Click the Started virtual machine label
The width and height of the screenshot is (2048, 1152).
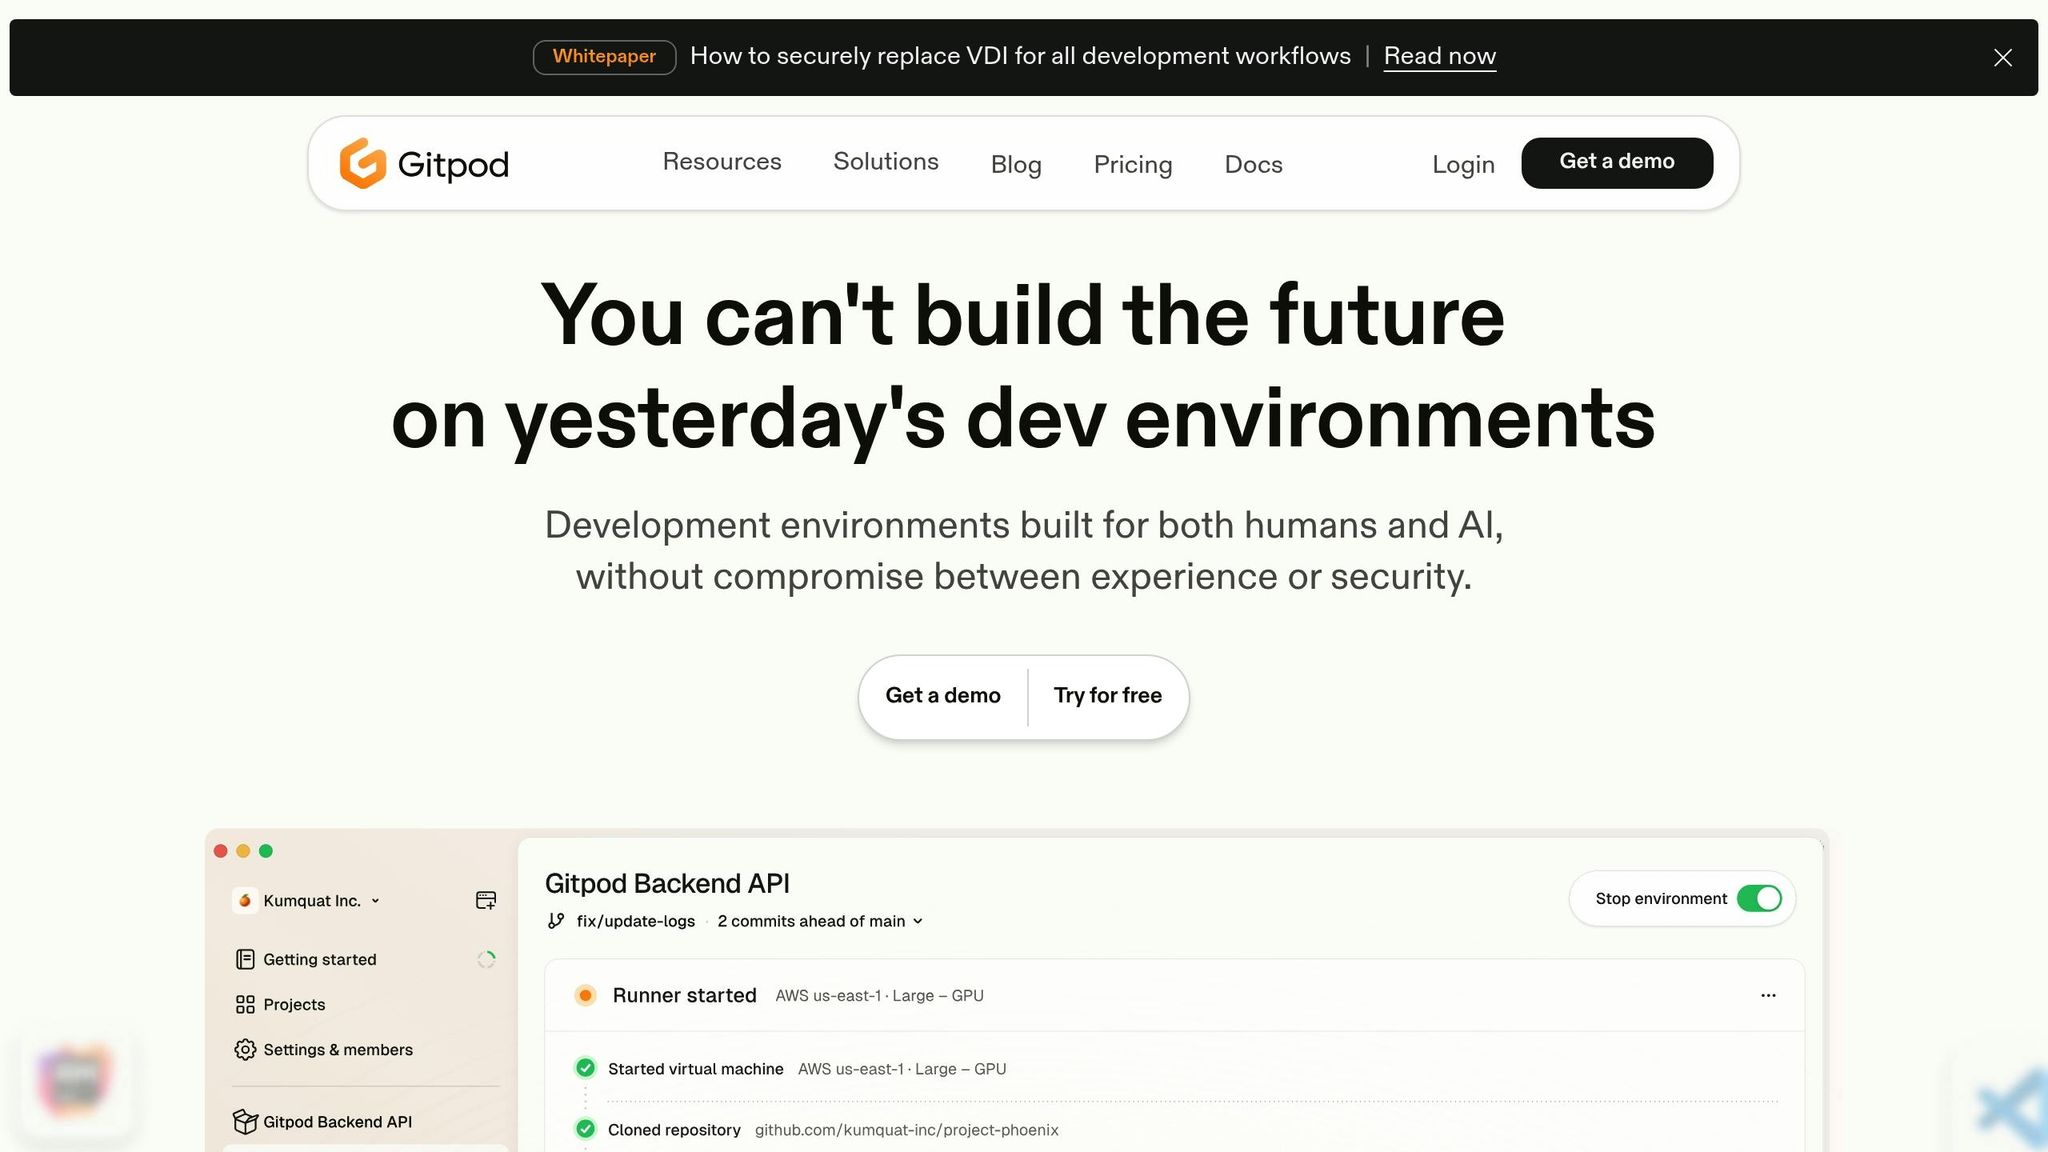click(695, 1070)
